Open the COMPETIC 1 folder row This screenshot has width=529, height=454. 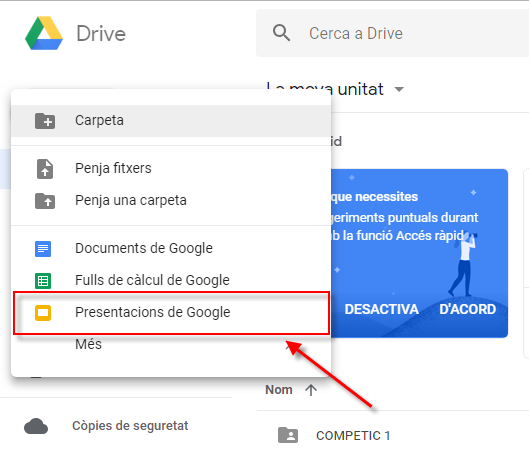[x=393, y=435]
